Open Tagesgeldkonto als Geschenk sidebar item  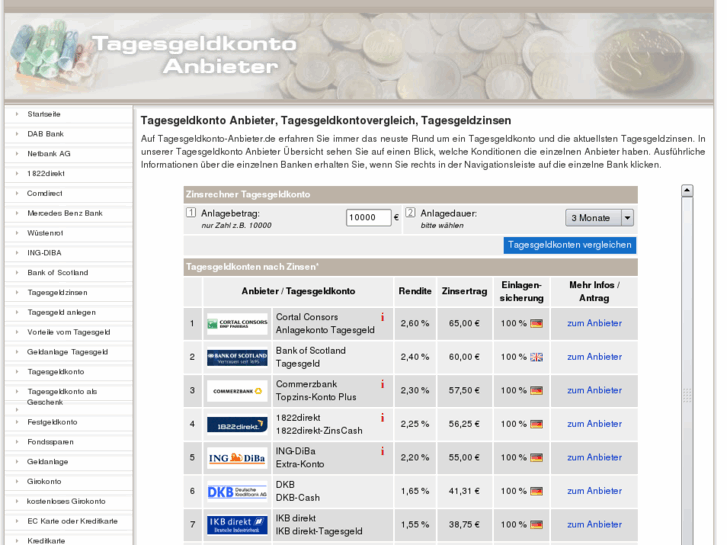[62, 397]
